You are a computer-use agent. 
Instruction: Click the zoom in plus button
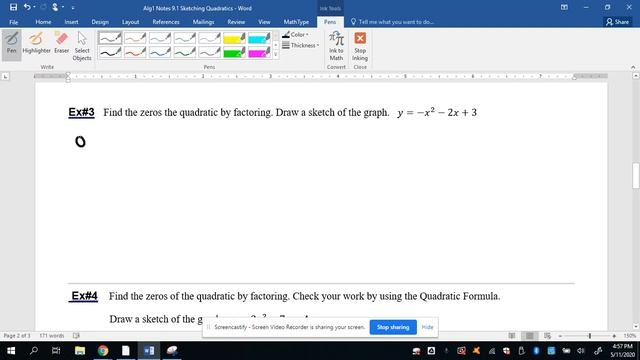click(614, 336)
